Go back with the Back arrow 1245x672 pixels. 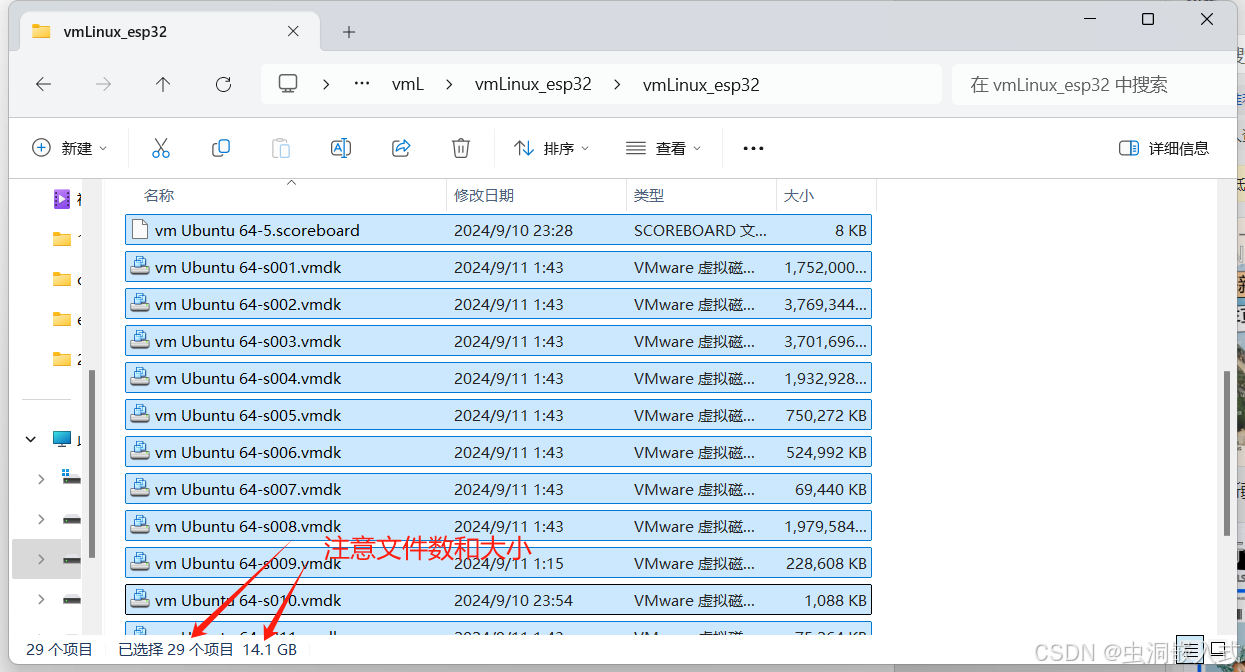click(43, 85)
